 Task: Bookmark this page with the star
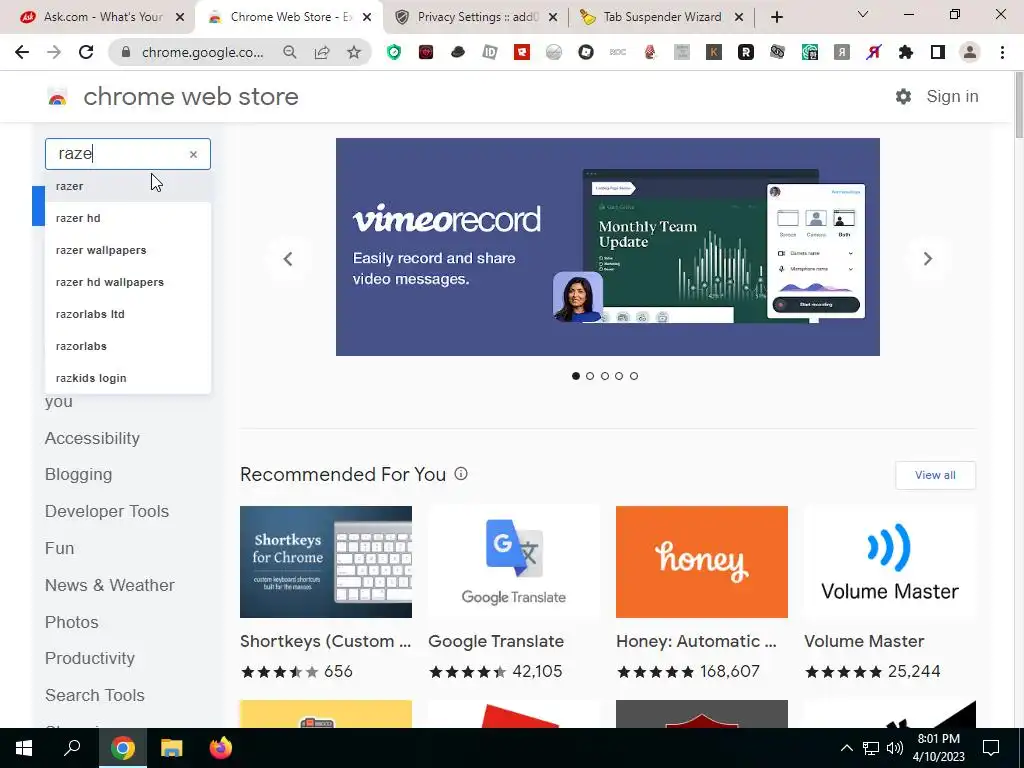[354, 52]
